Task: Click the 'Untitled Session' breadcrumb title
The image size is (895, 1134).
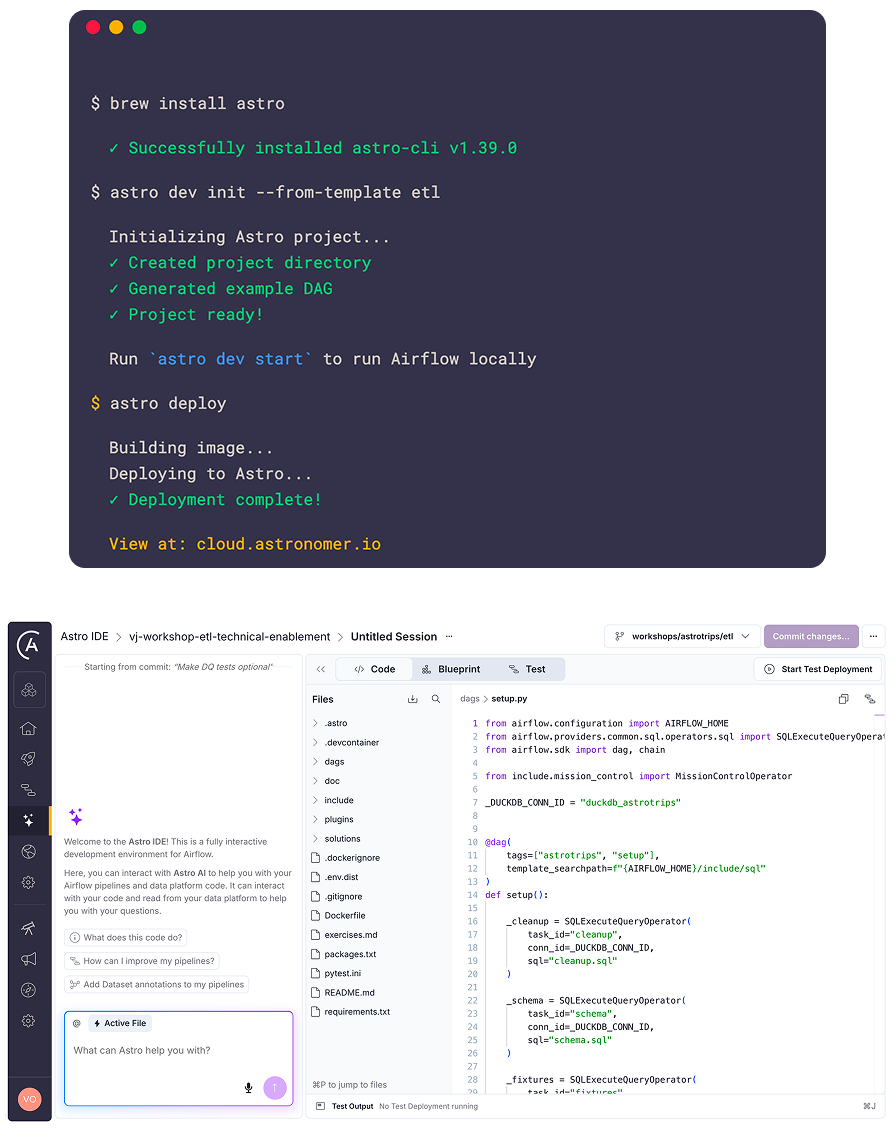Action: (394, 636)
